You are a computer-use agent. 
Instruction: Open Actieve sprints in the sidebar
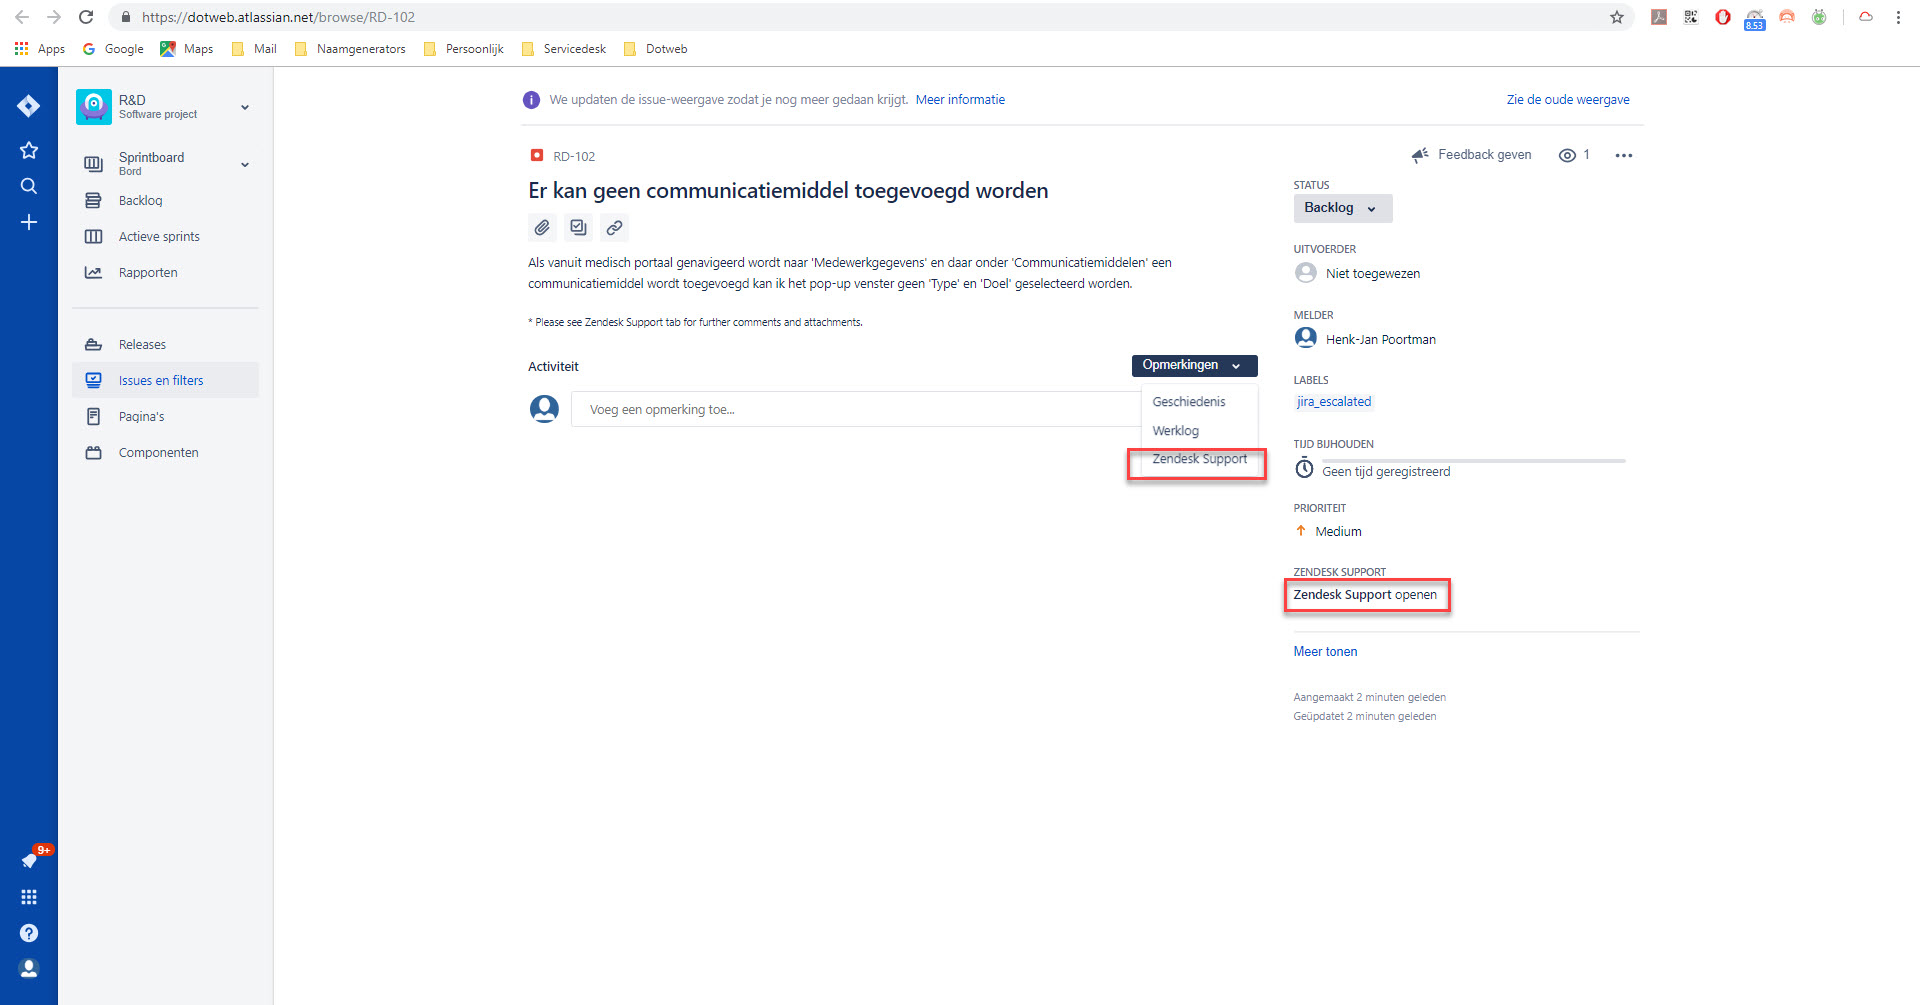click(166, 237)
